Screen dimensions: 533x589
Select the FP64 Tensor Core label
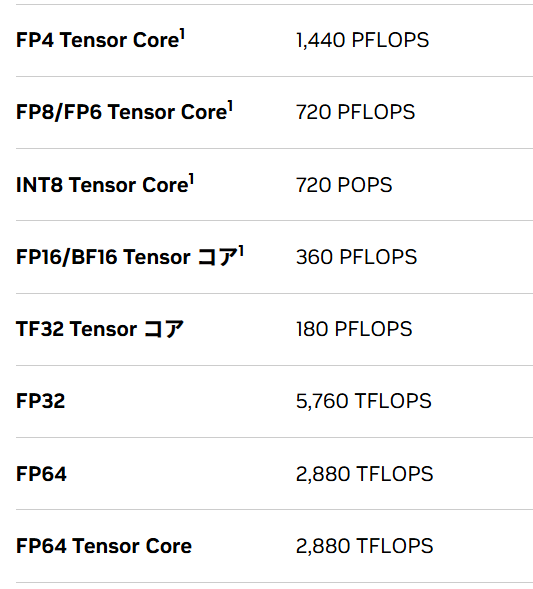104,545
